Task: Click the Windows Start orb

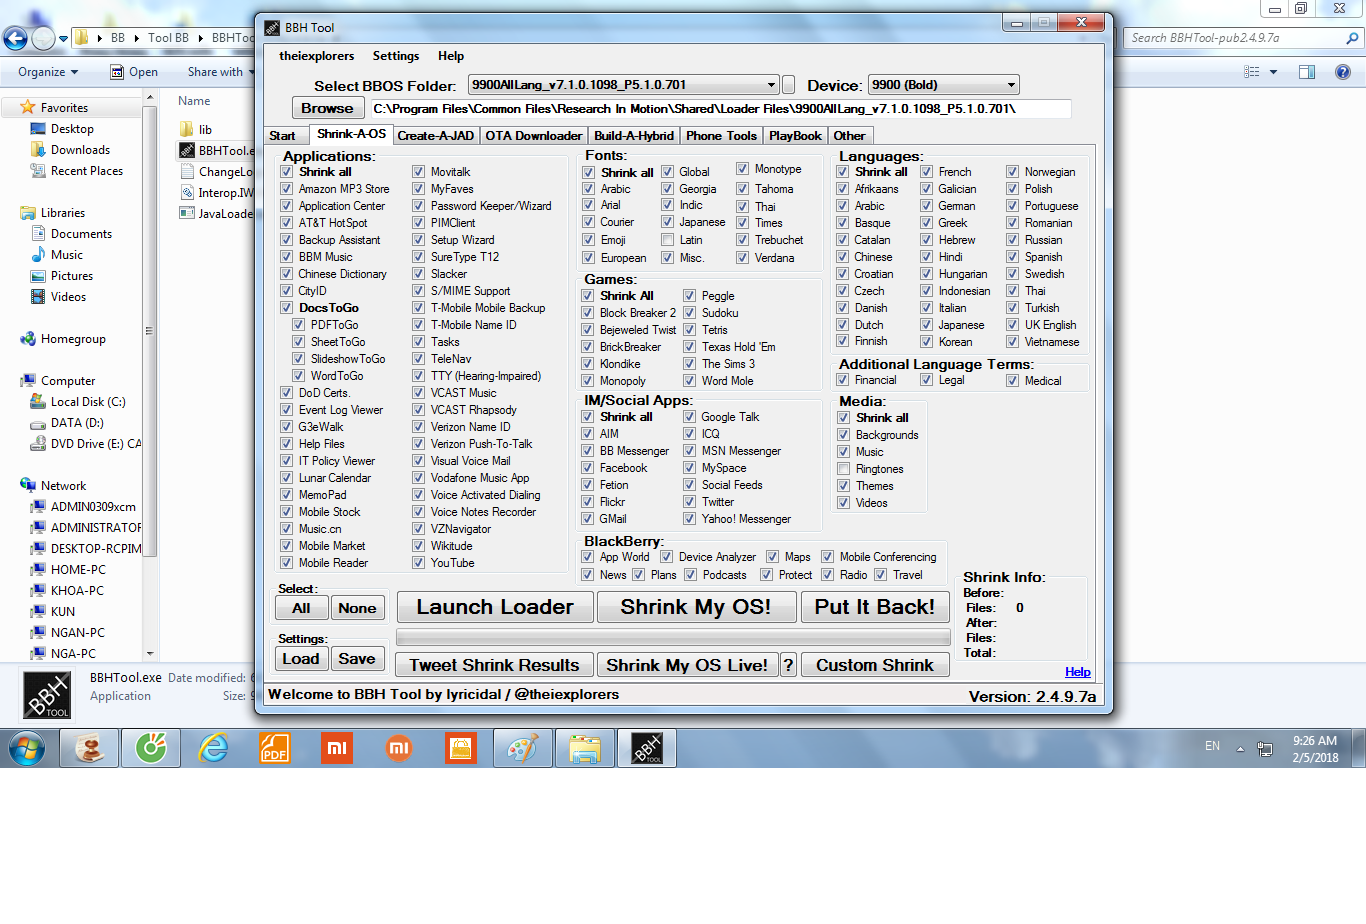Action: [x=27, y=748]
